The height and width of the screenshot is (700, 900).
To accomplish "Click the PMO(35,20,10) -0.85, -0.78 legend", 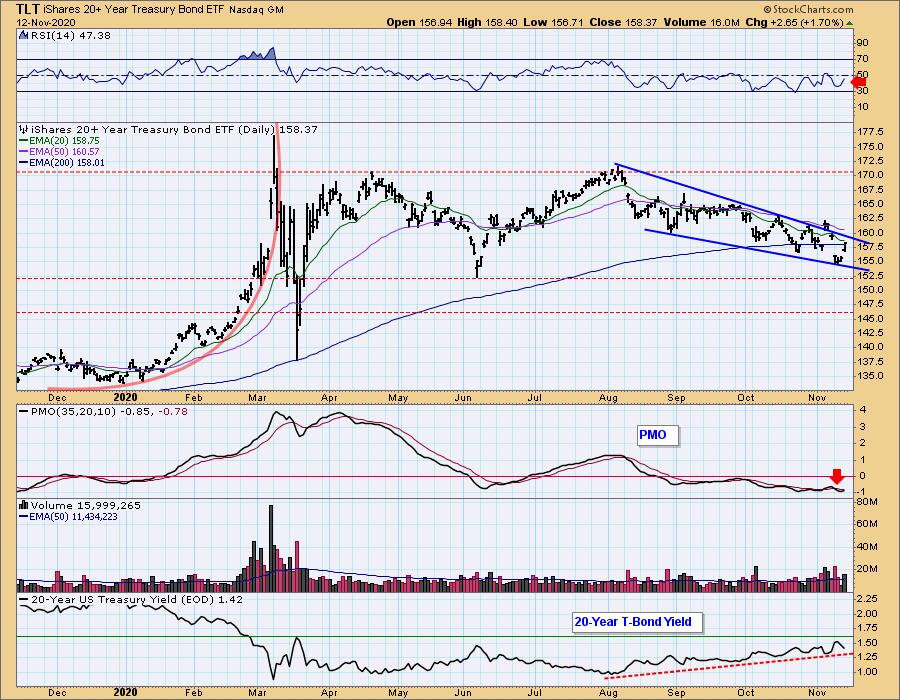I will click(109, 411).
